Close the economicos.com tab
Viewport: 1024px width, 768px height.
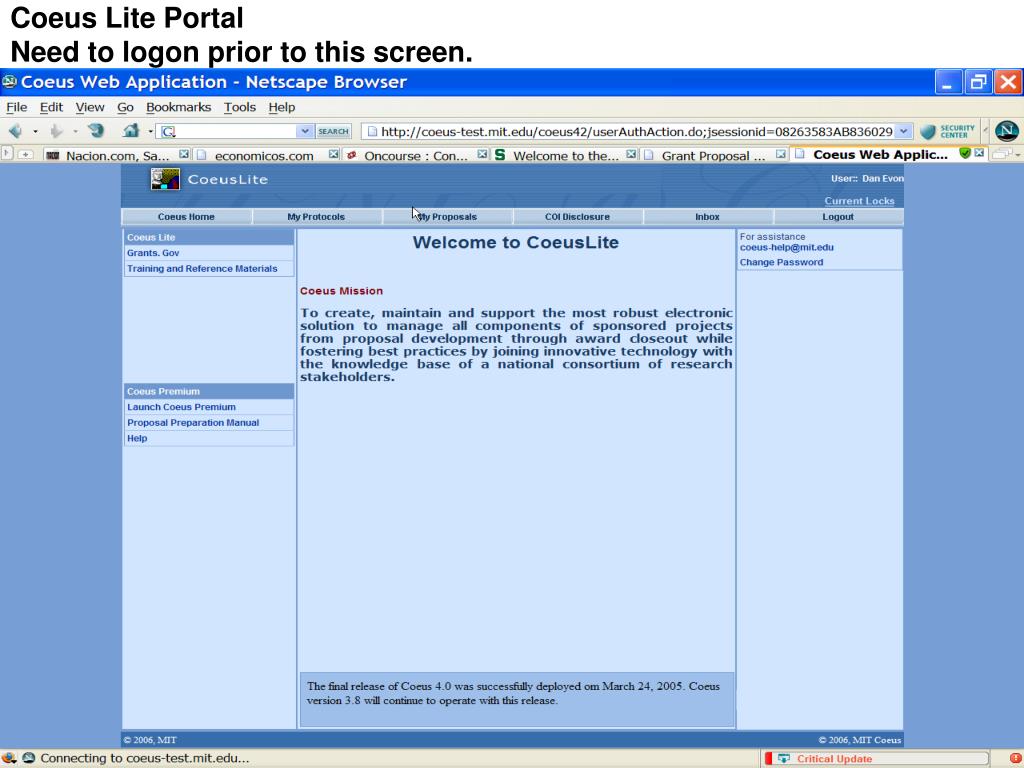(x=334, y=154)
